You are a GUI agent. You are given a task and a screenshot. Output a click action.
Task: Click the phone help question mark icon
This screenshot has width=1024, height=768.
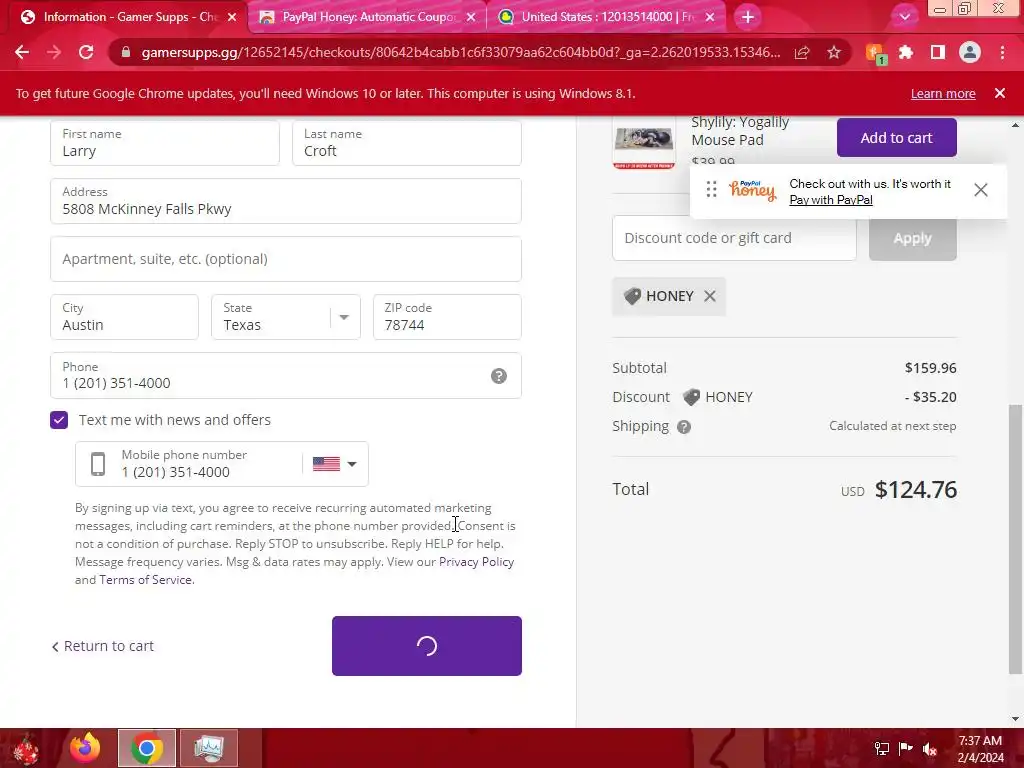499,376
